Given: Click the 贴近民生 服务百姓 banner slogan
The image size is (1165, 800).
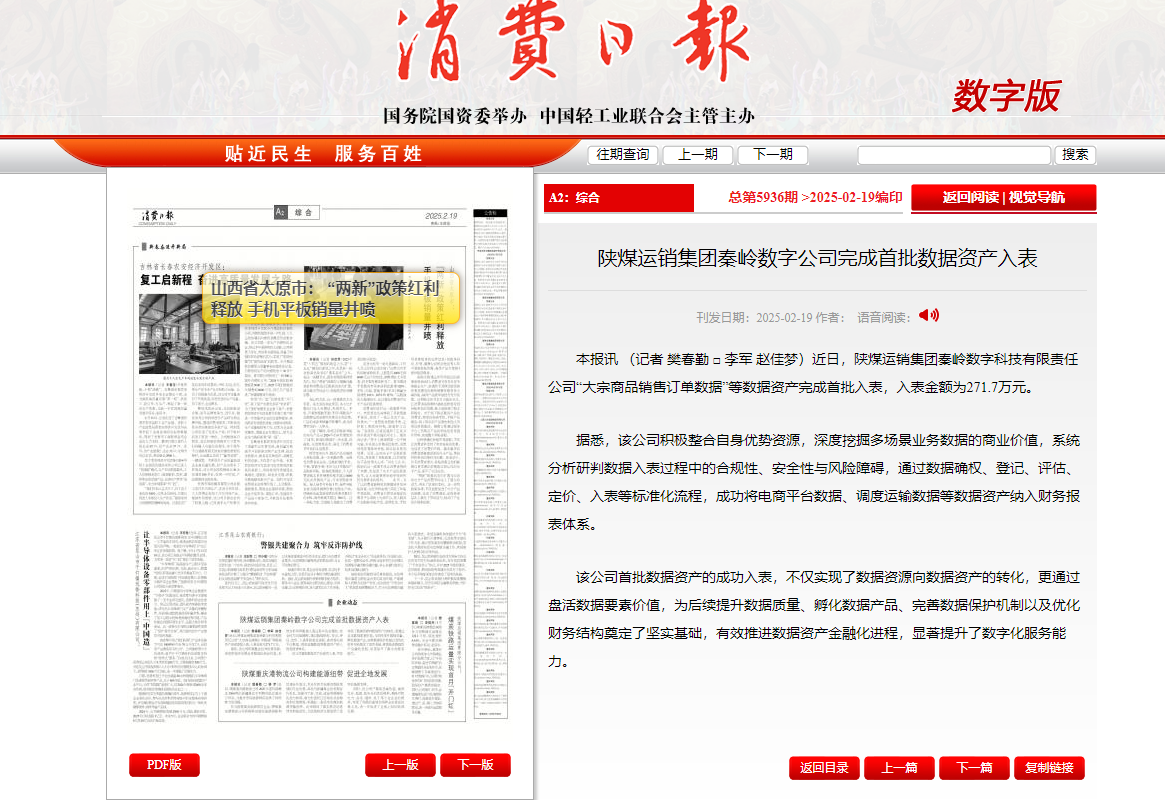Looking at the screenshot, I should (323, 154).
